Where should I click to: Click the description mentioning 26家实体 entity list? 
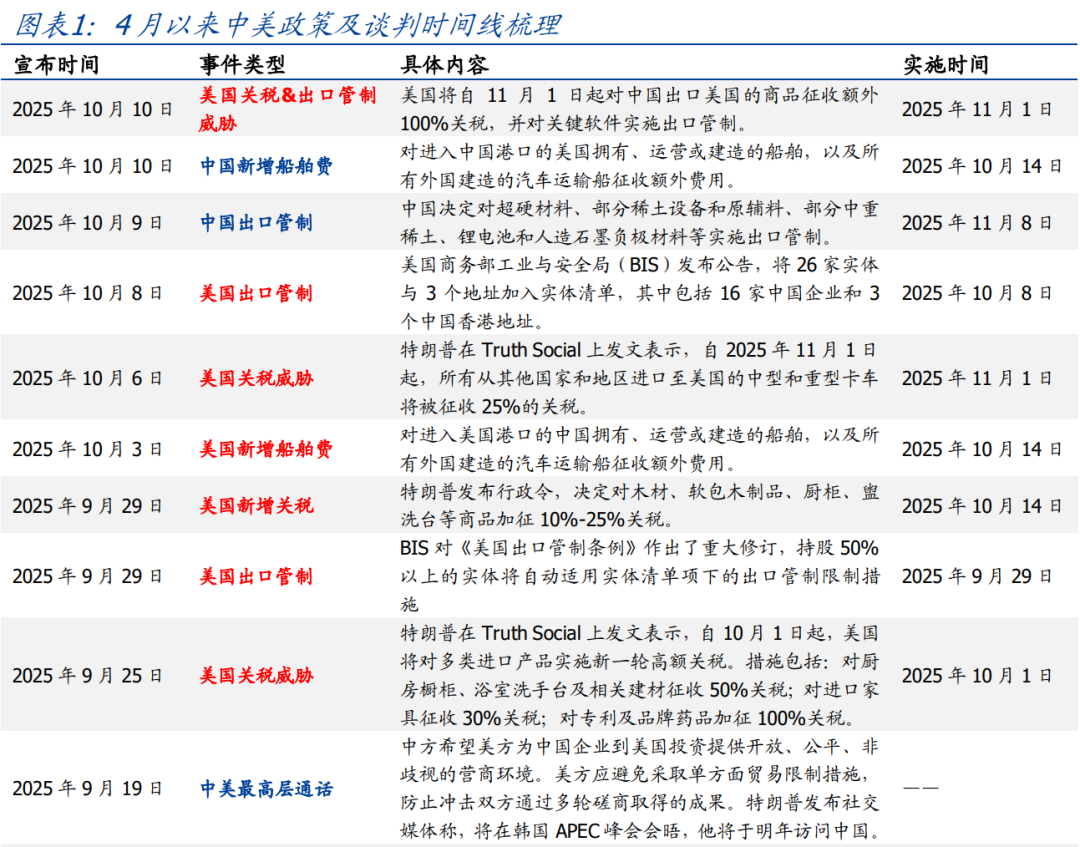tap(640, 293)
